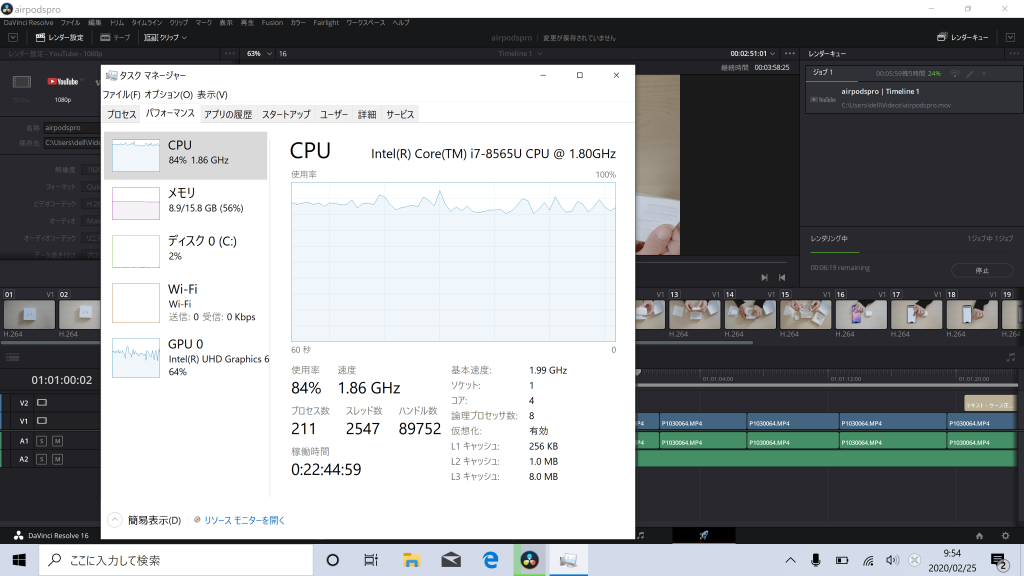
Task: Open render settings options (three dots)
Action: (229, 54)
